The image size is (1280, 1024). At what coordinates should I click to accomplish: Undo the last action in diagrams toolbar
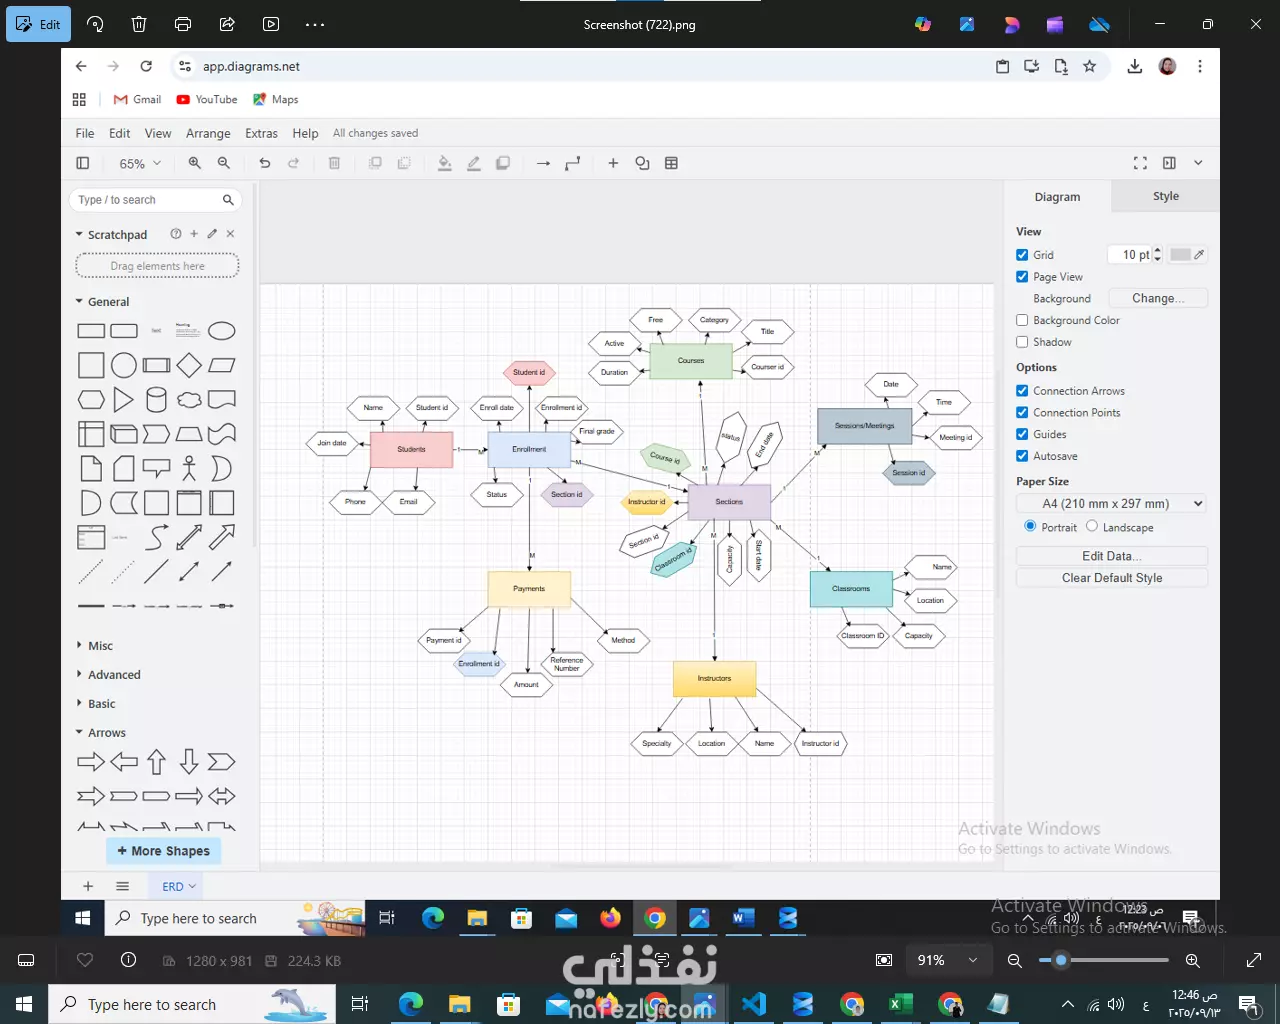pyautogui.click(x=265, y=163)
